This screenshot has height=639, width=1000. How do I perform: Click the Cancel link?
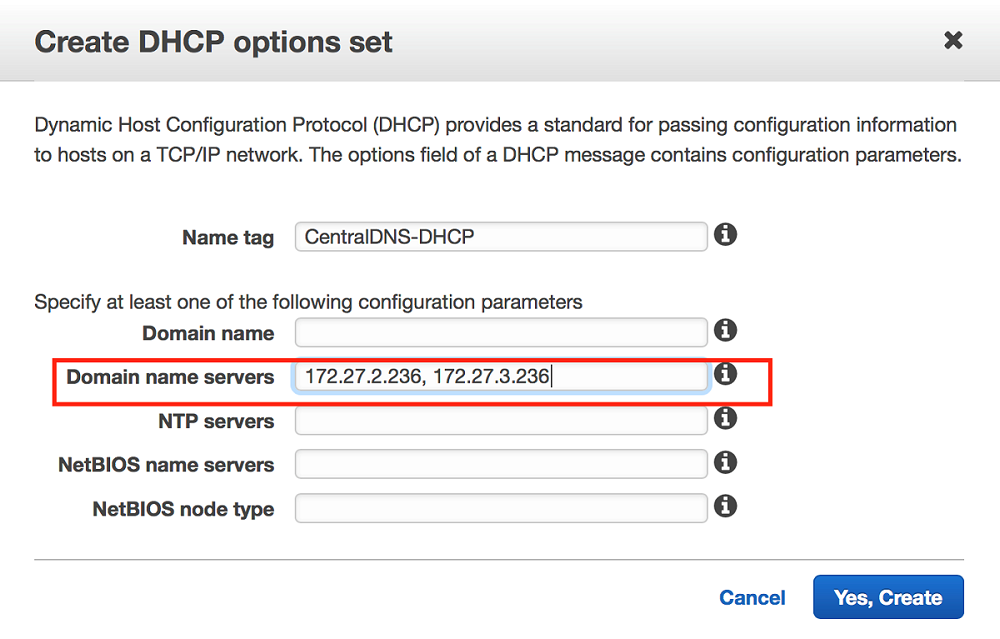coord(752,597)
